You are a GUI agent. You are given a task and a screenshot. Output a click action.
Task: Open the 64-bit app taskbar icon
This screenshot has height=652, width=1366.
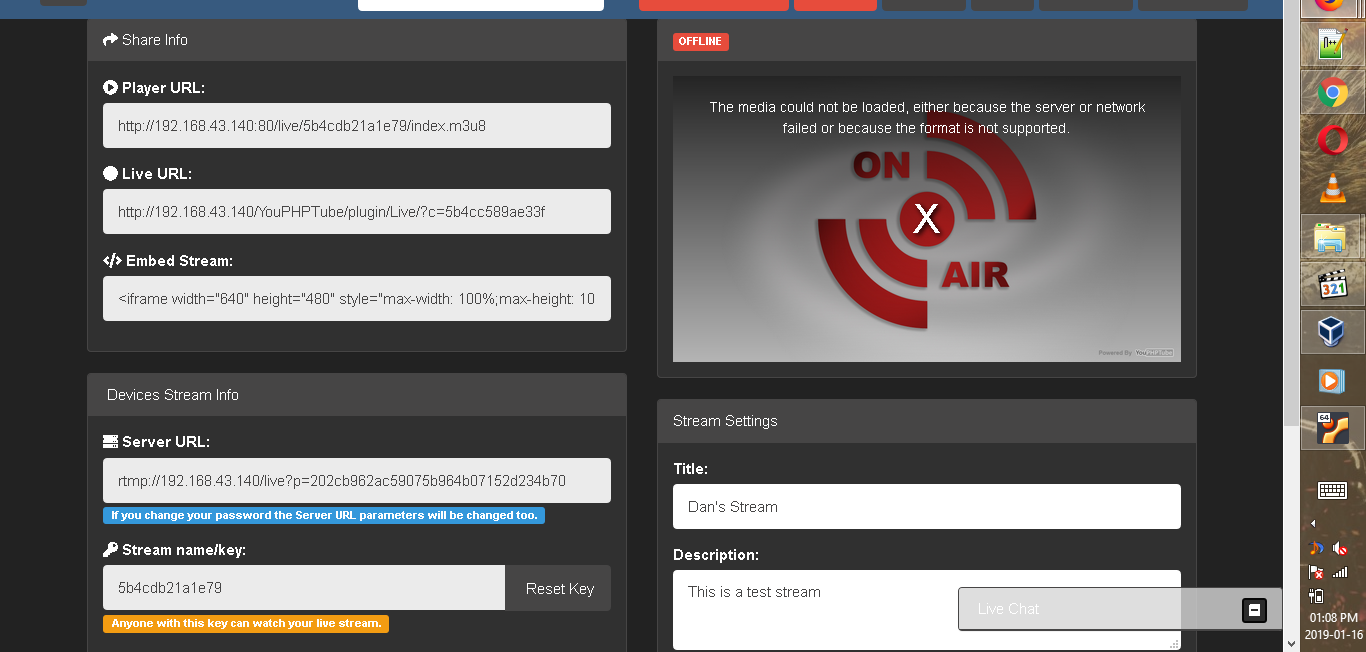pos(1332,428)
